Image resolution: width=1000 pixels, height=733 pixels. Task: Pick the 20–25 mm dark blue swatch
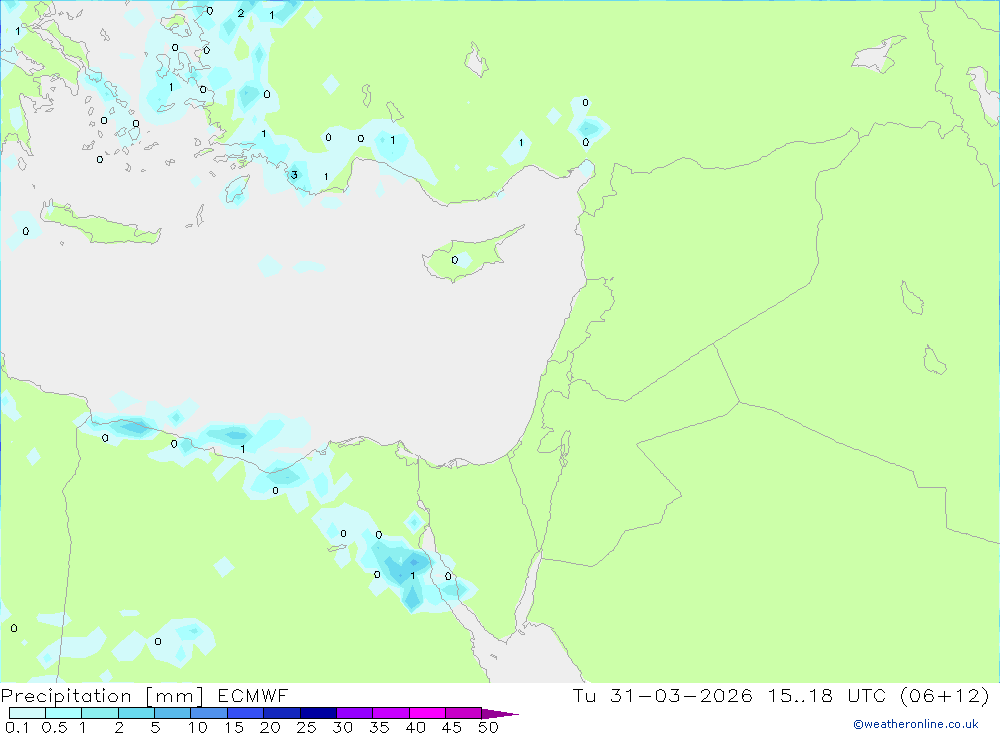[281, 713]
